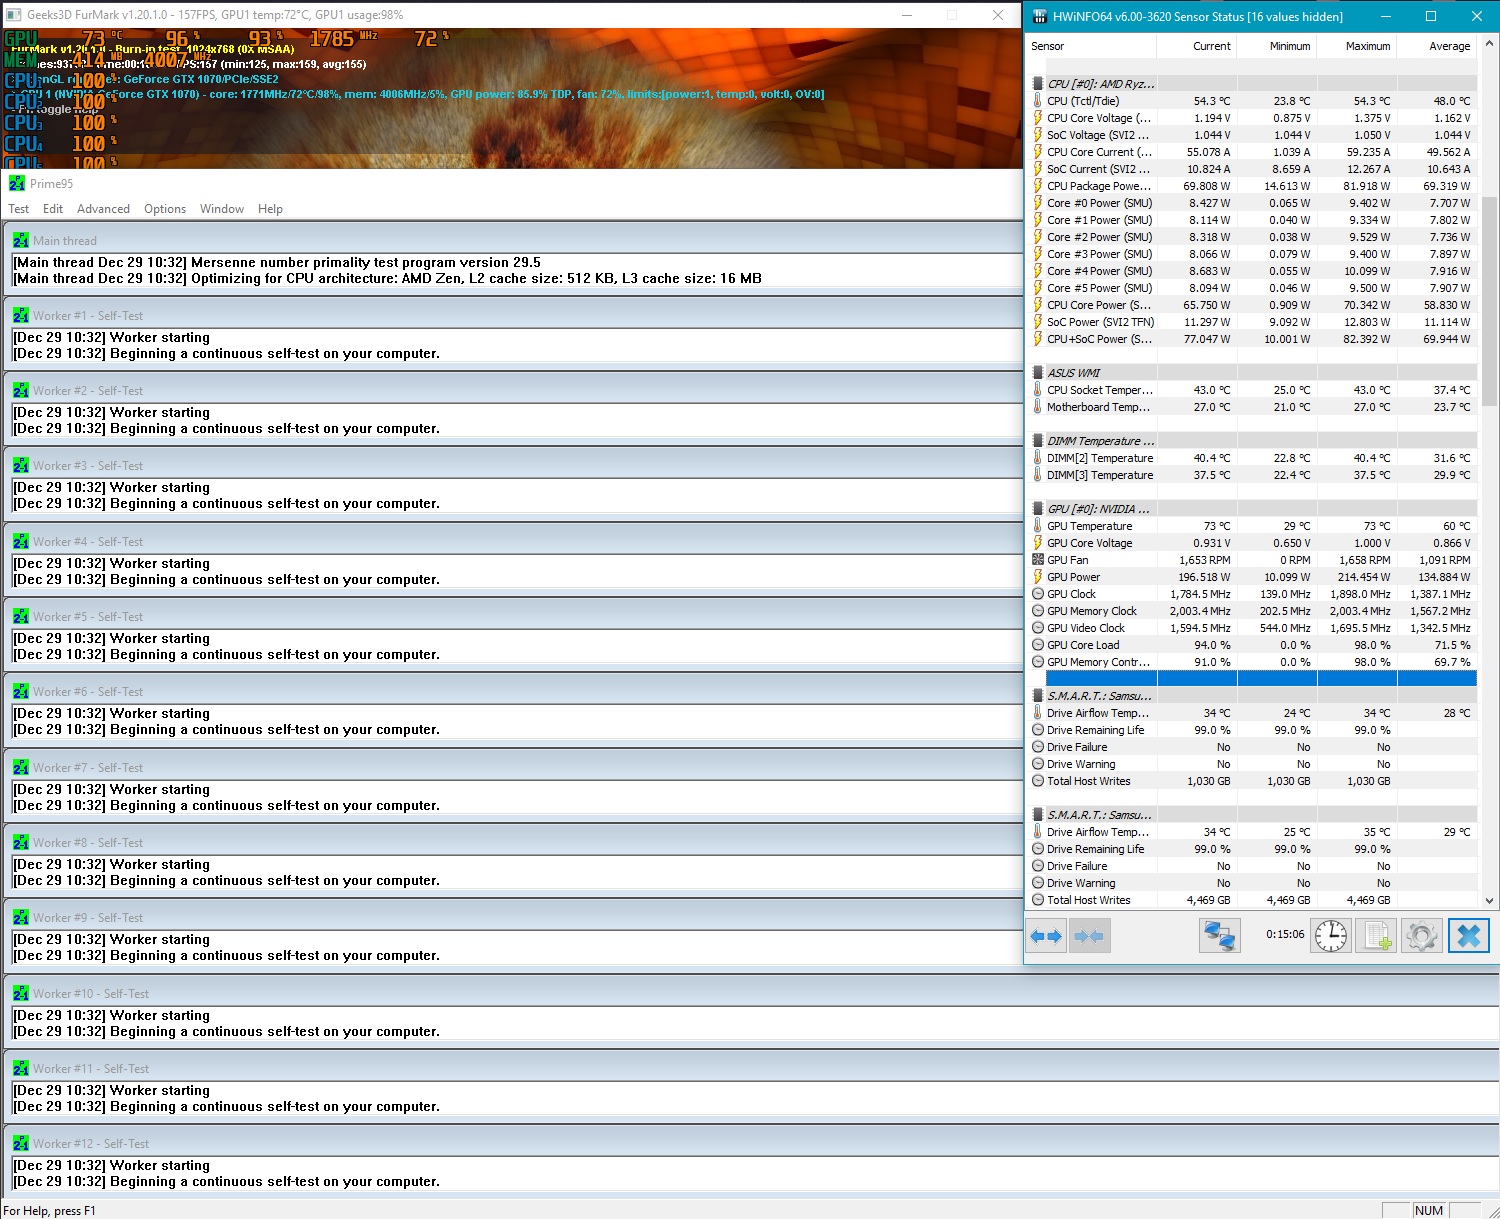Click the Sensor column header
1500x1219 pixels.
[x=1092, y=46]
